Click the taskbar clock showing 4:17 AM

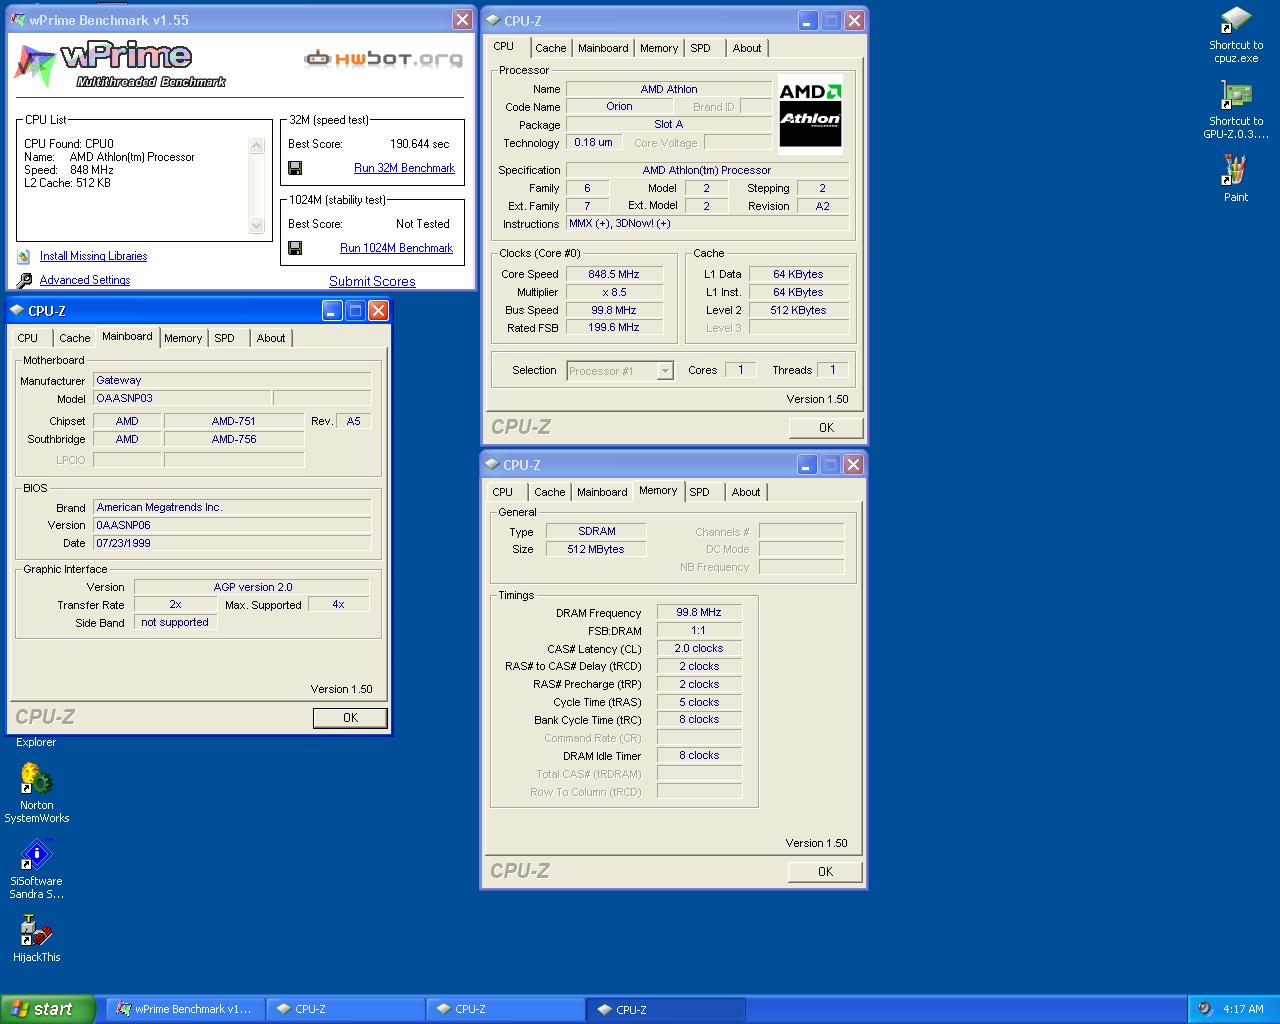click(x=1243, y=1009)
